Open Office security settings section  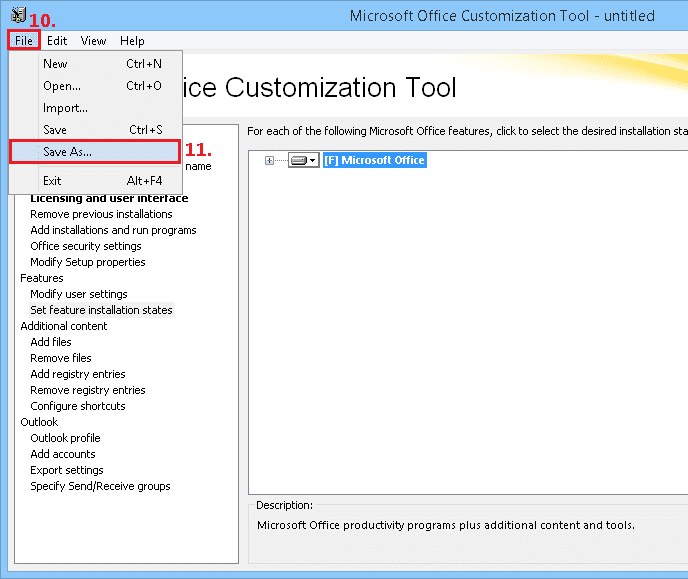coord(86,246)
